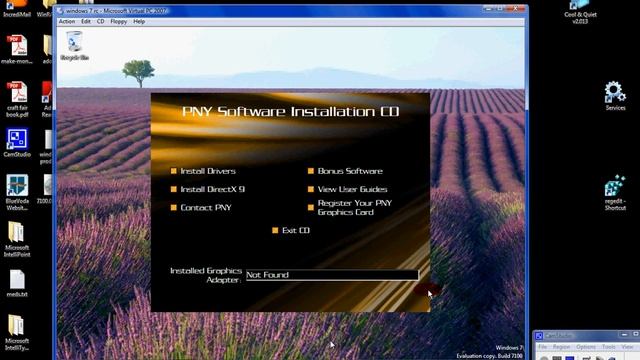The image size is (640, 360).
Task: Open Region menu in CamStudio window
Action: point(561,347)
